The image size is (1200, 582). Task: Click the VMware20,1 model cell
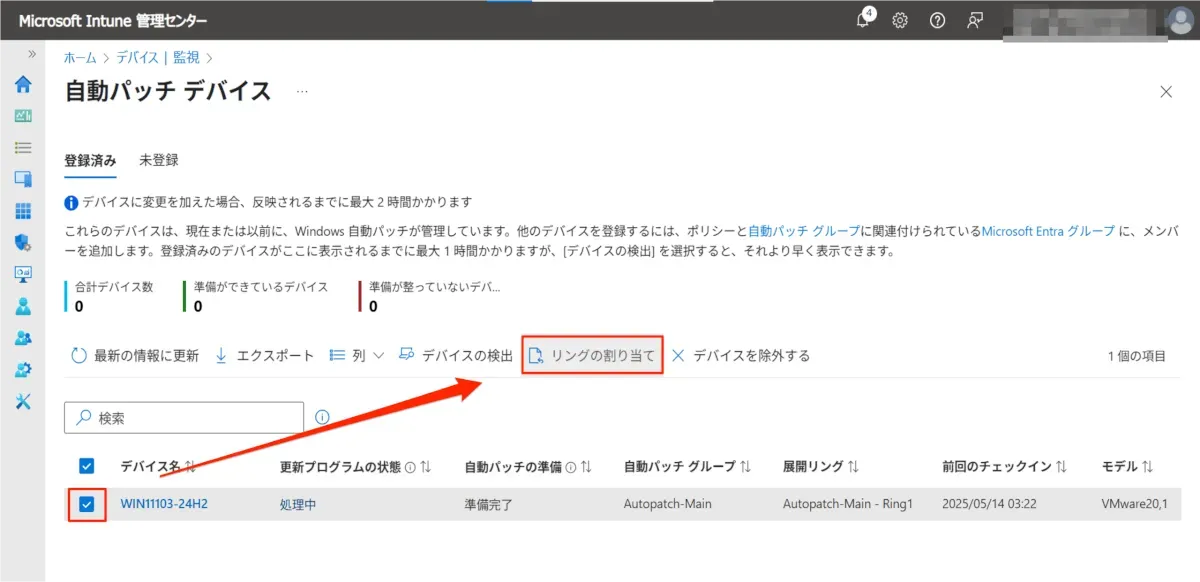[1135, 504]
